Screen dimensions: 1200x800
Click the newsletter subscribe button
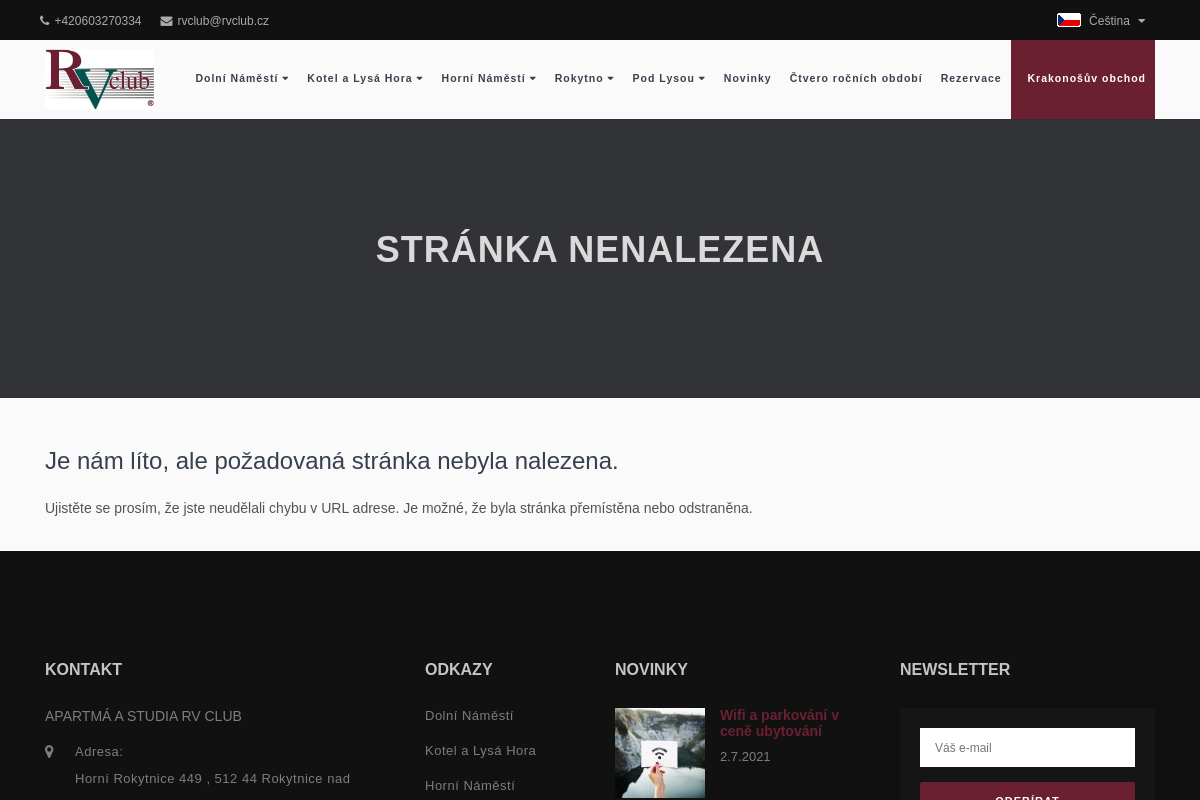click(x=1027, y=791)
